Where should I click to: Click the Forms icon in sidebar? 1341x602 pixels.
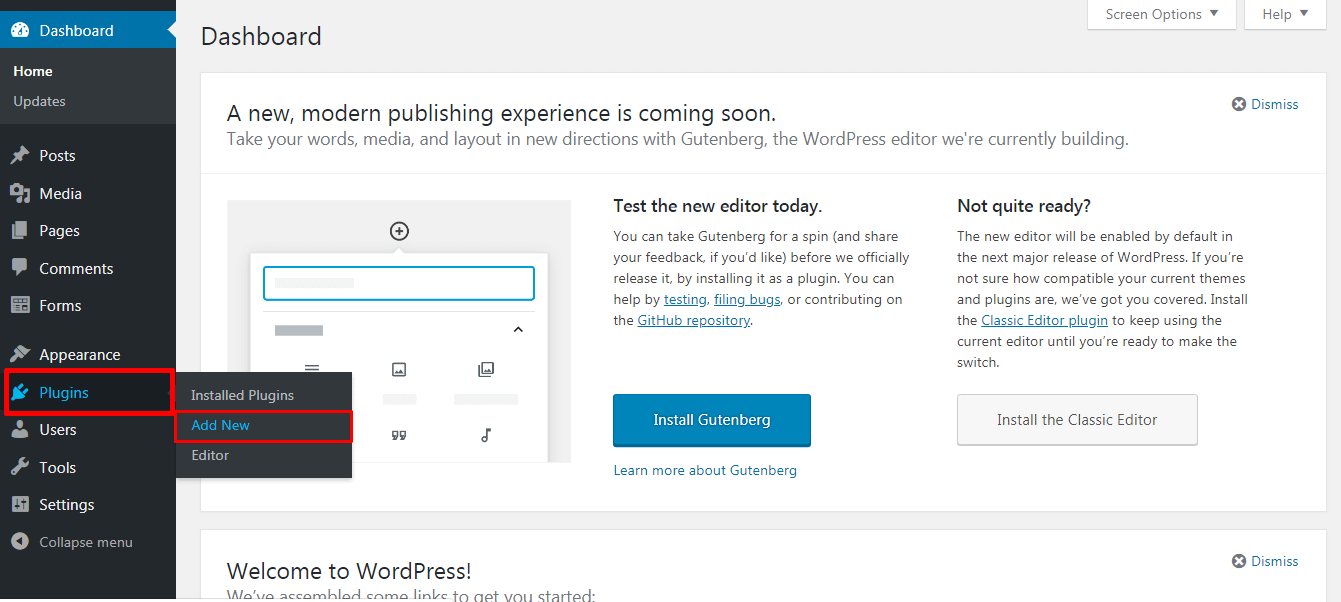tap(20, 305)
